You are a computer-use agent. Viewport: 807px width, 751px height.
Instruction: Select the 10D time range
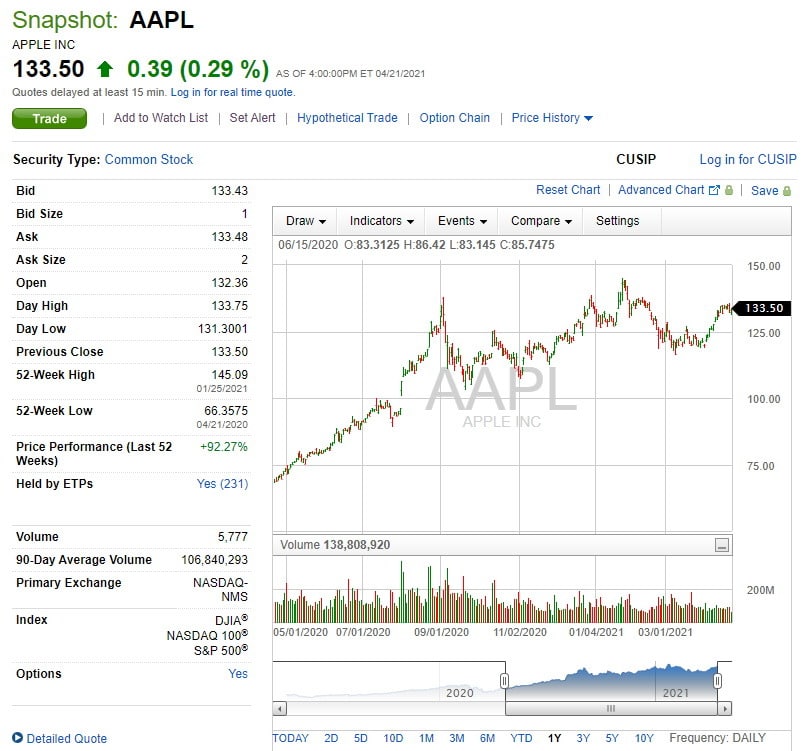(393, 738)
